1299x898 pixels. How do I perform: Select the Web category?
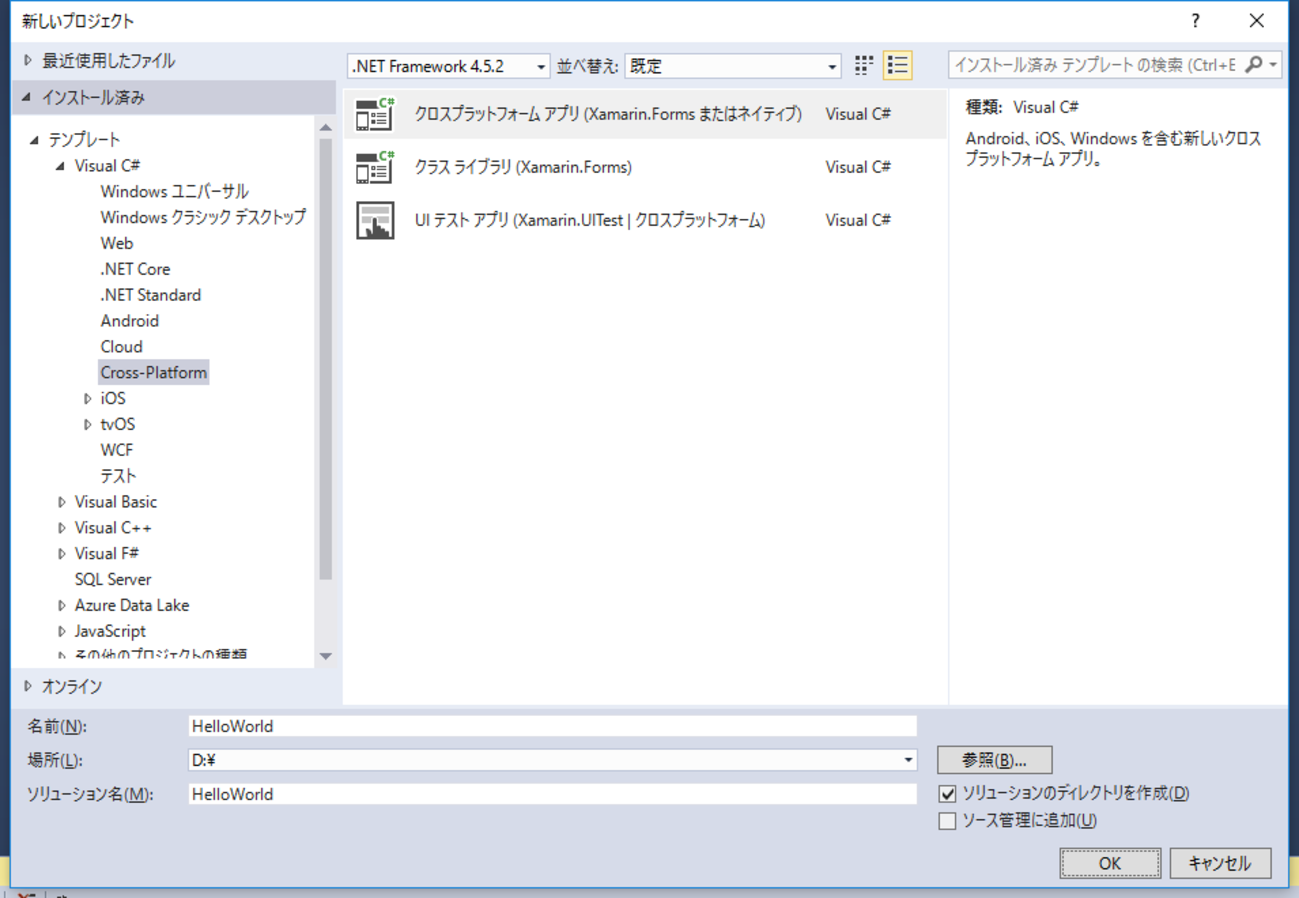coord(117,243)
